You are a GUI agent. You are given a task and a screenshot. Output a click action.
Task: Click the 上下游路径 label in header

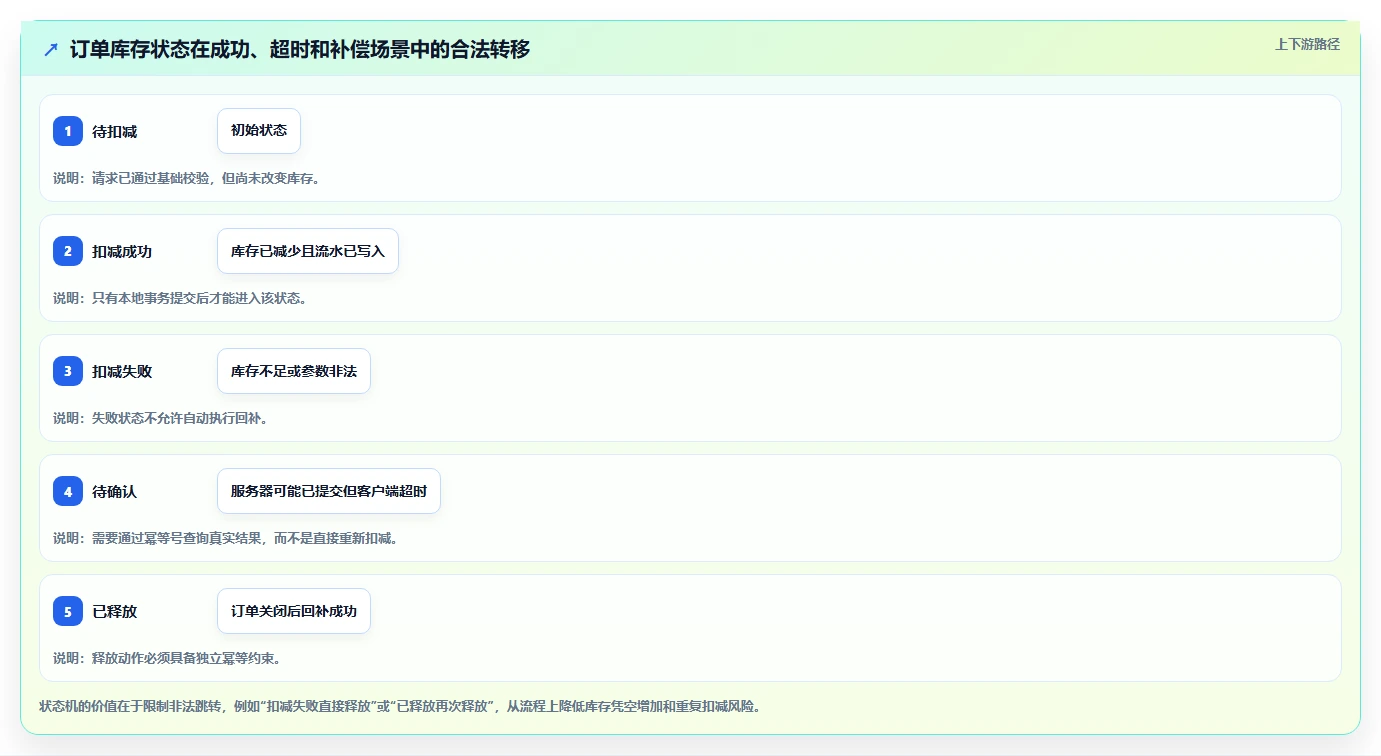(x=1307, y=44)
